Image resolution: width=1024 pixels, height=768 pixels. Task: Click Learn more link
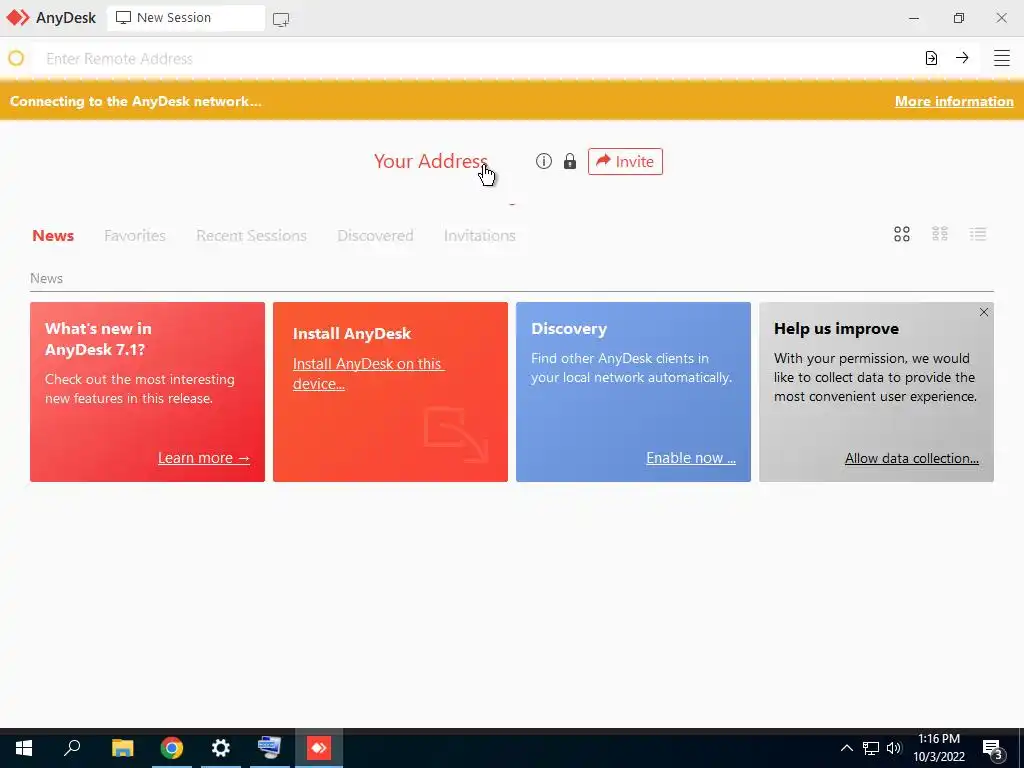coord(204,458)
